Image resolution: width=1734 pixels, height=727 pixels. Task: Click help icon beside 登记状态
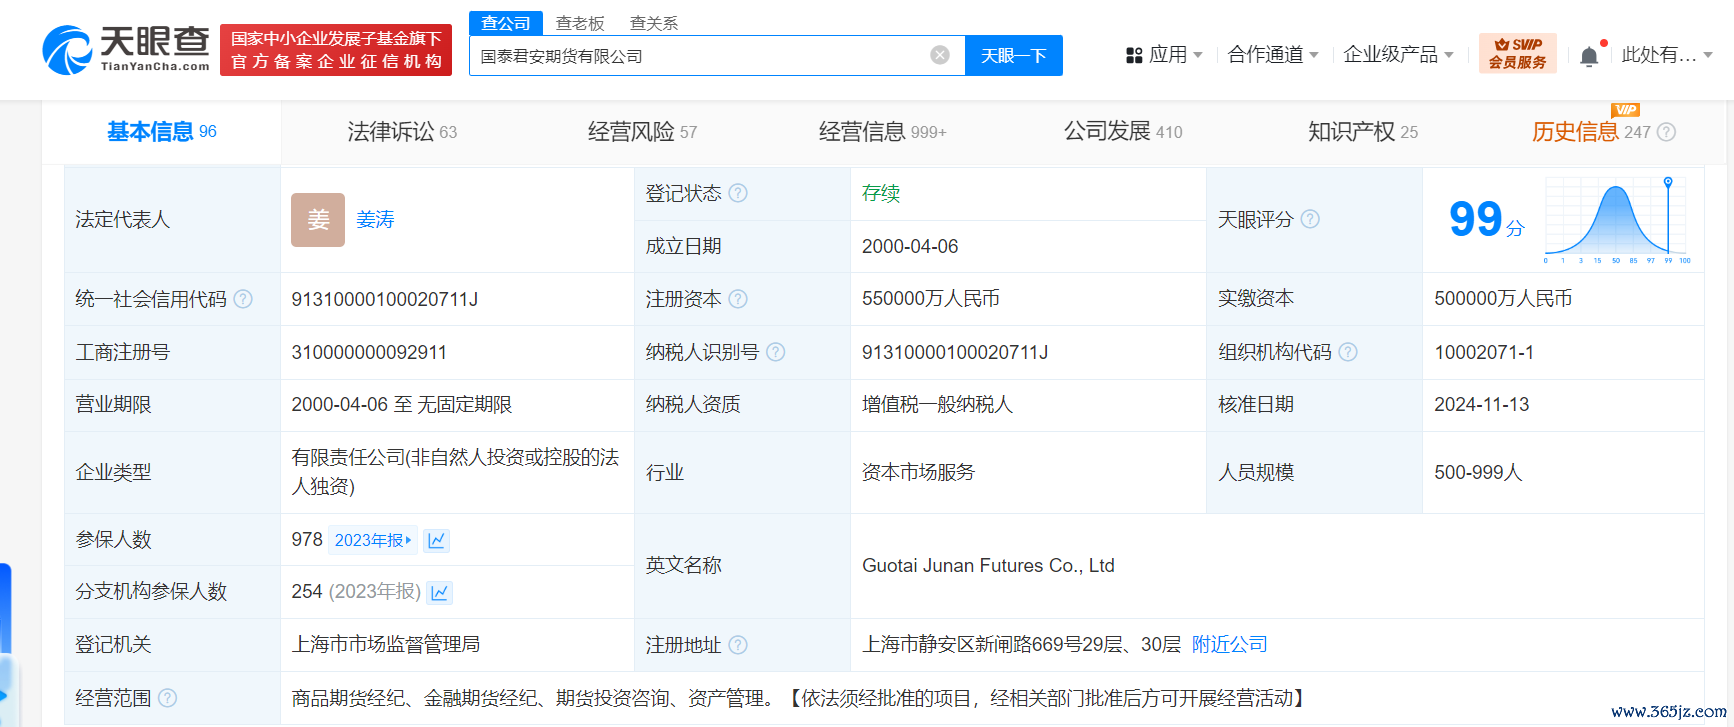pos(738,193)
